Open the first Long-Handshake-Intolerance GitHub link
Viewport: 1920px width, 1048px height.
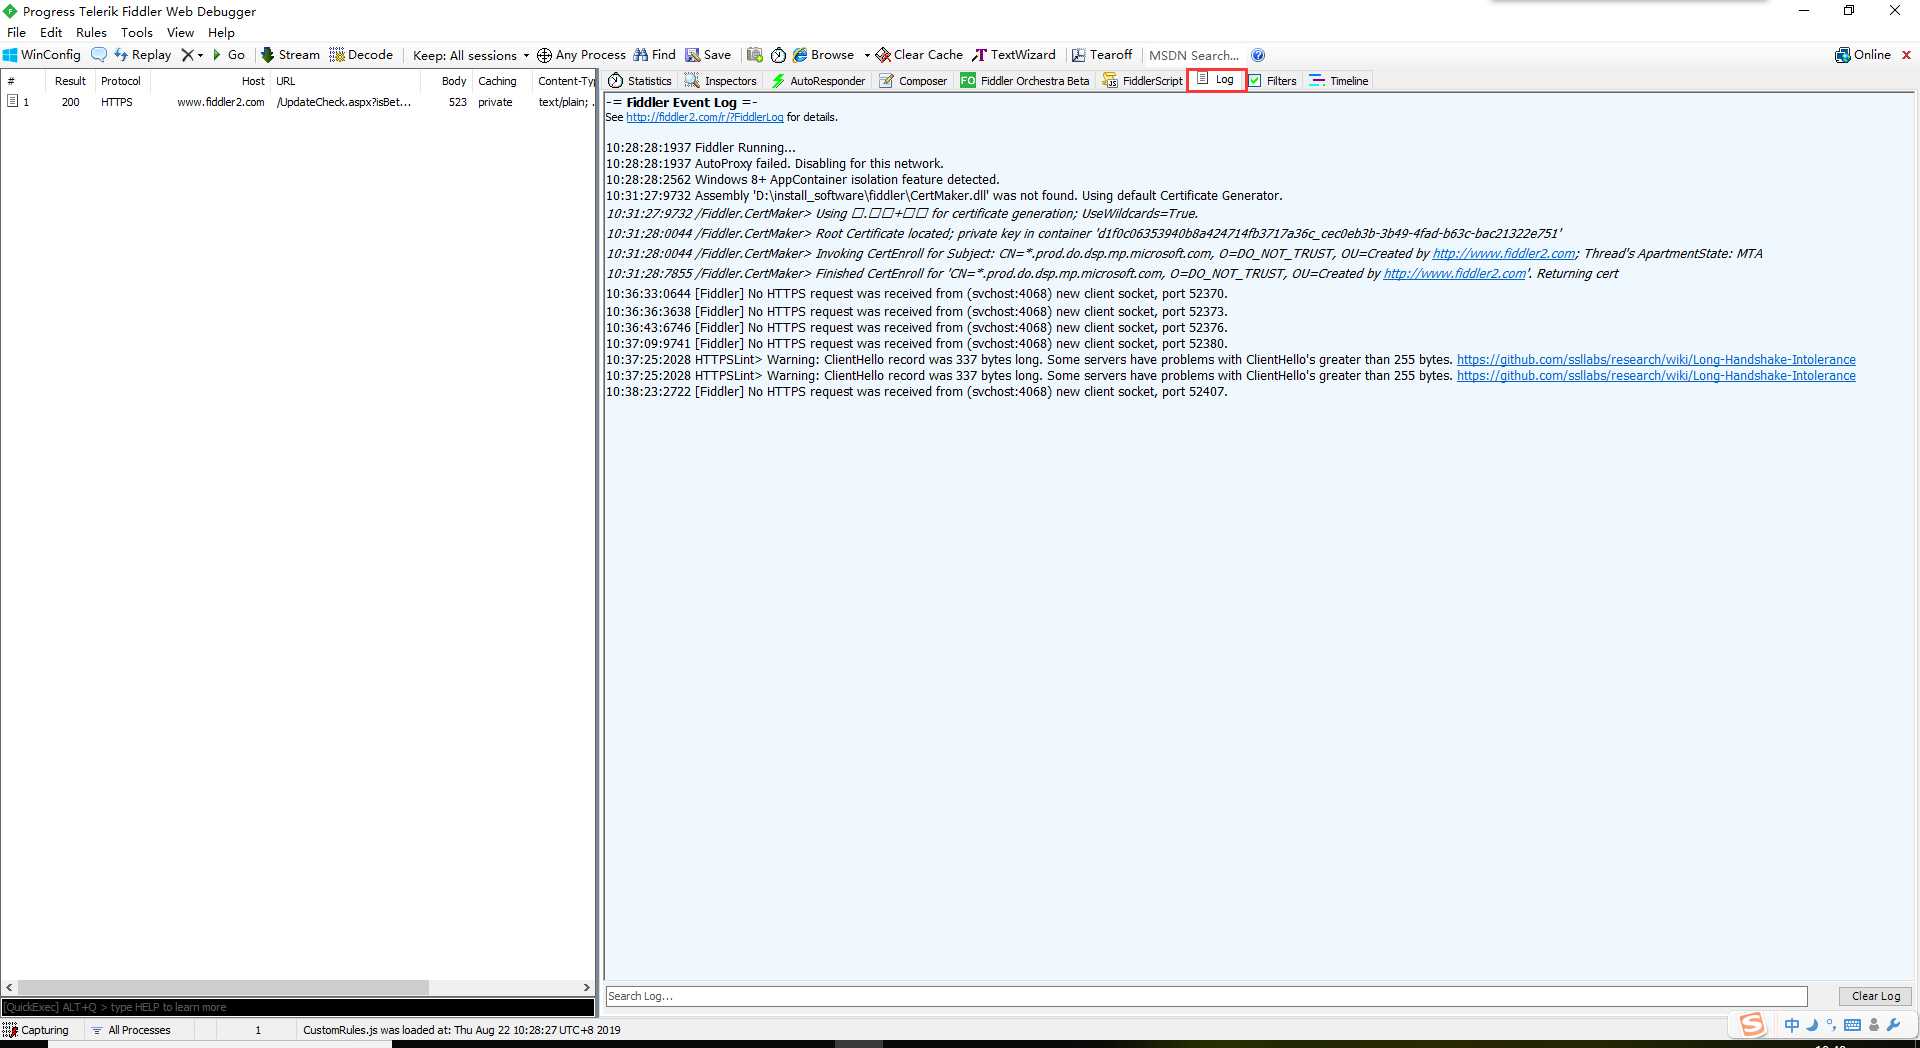pos(1656,360)
